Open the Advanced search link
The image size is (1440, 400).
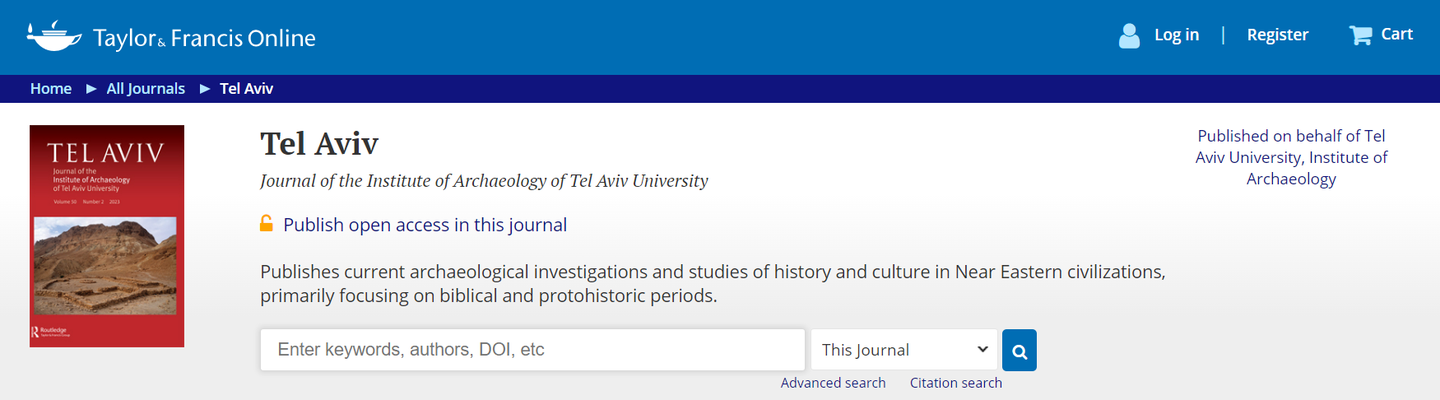click(833, 383)
